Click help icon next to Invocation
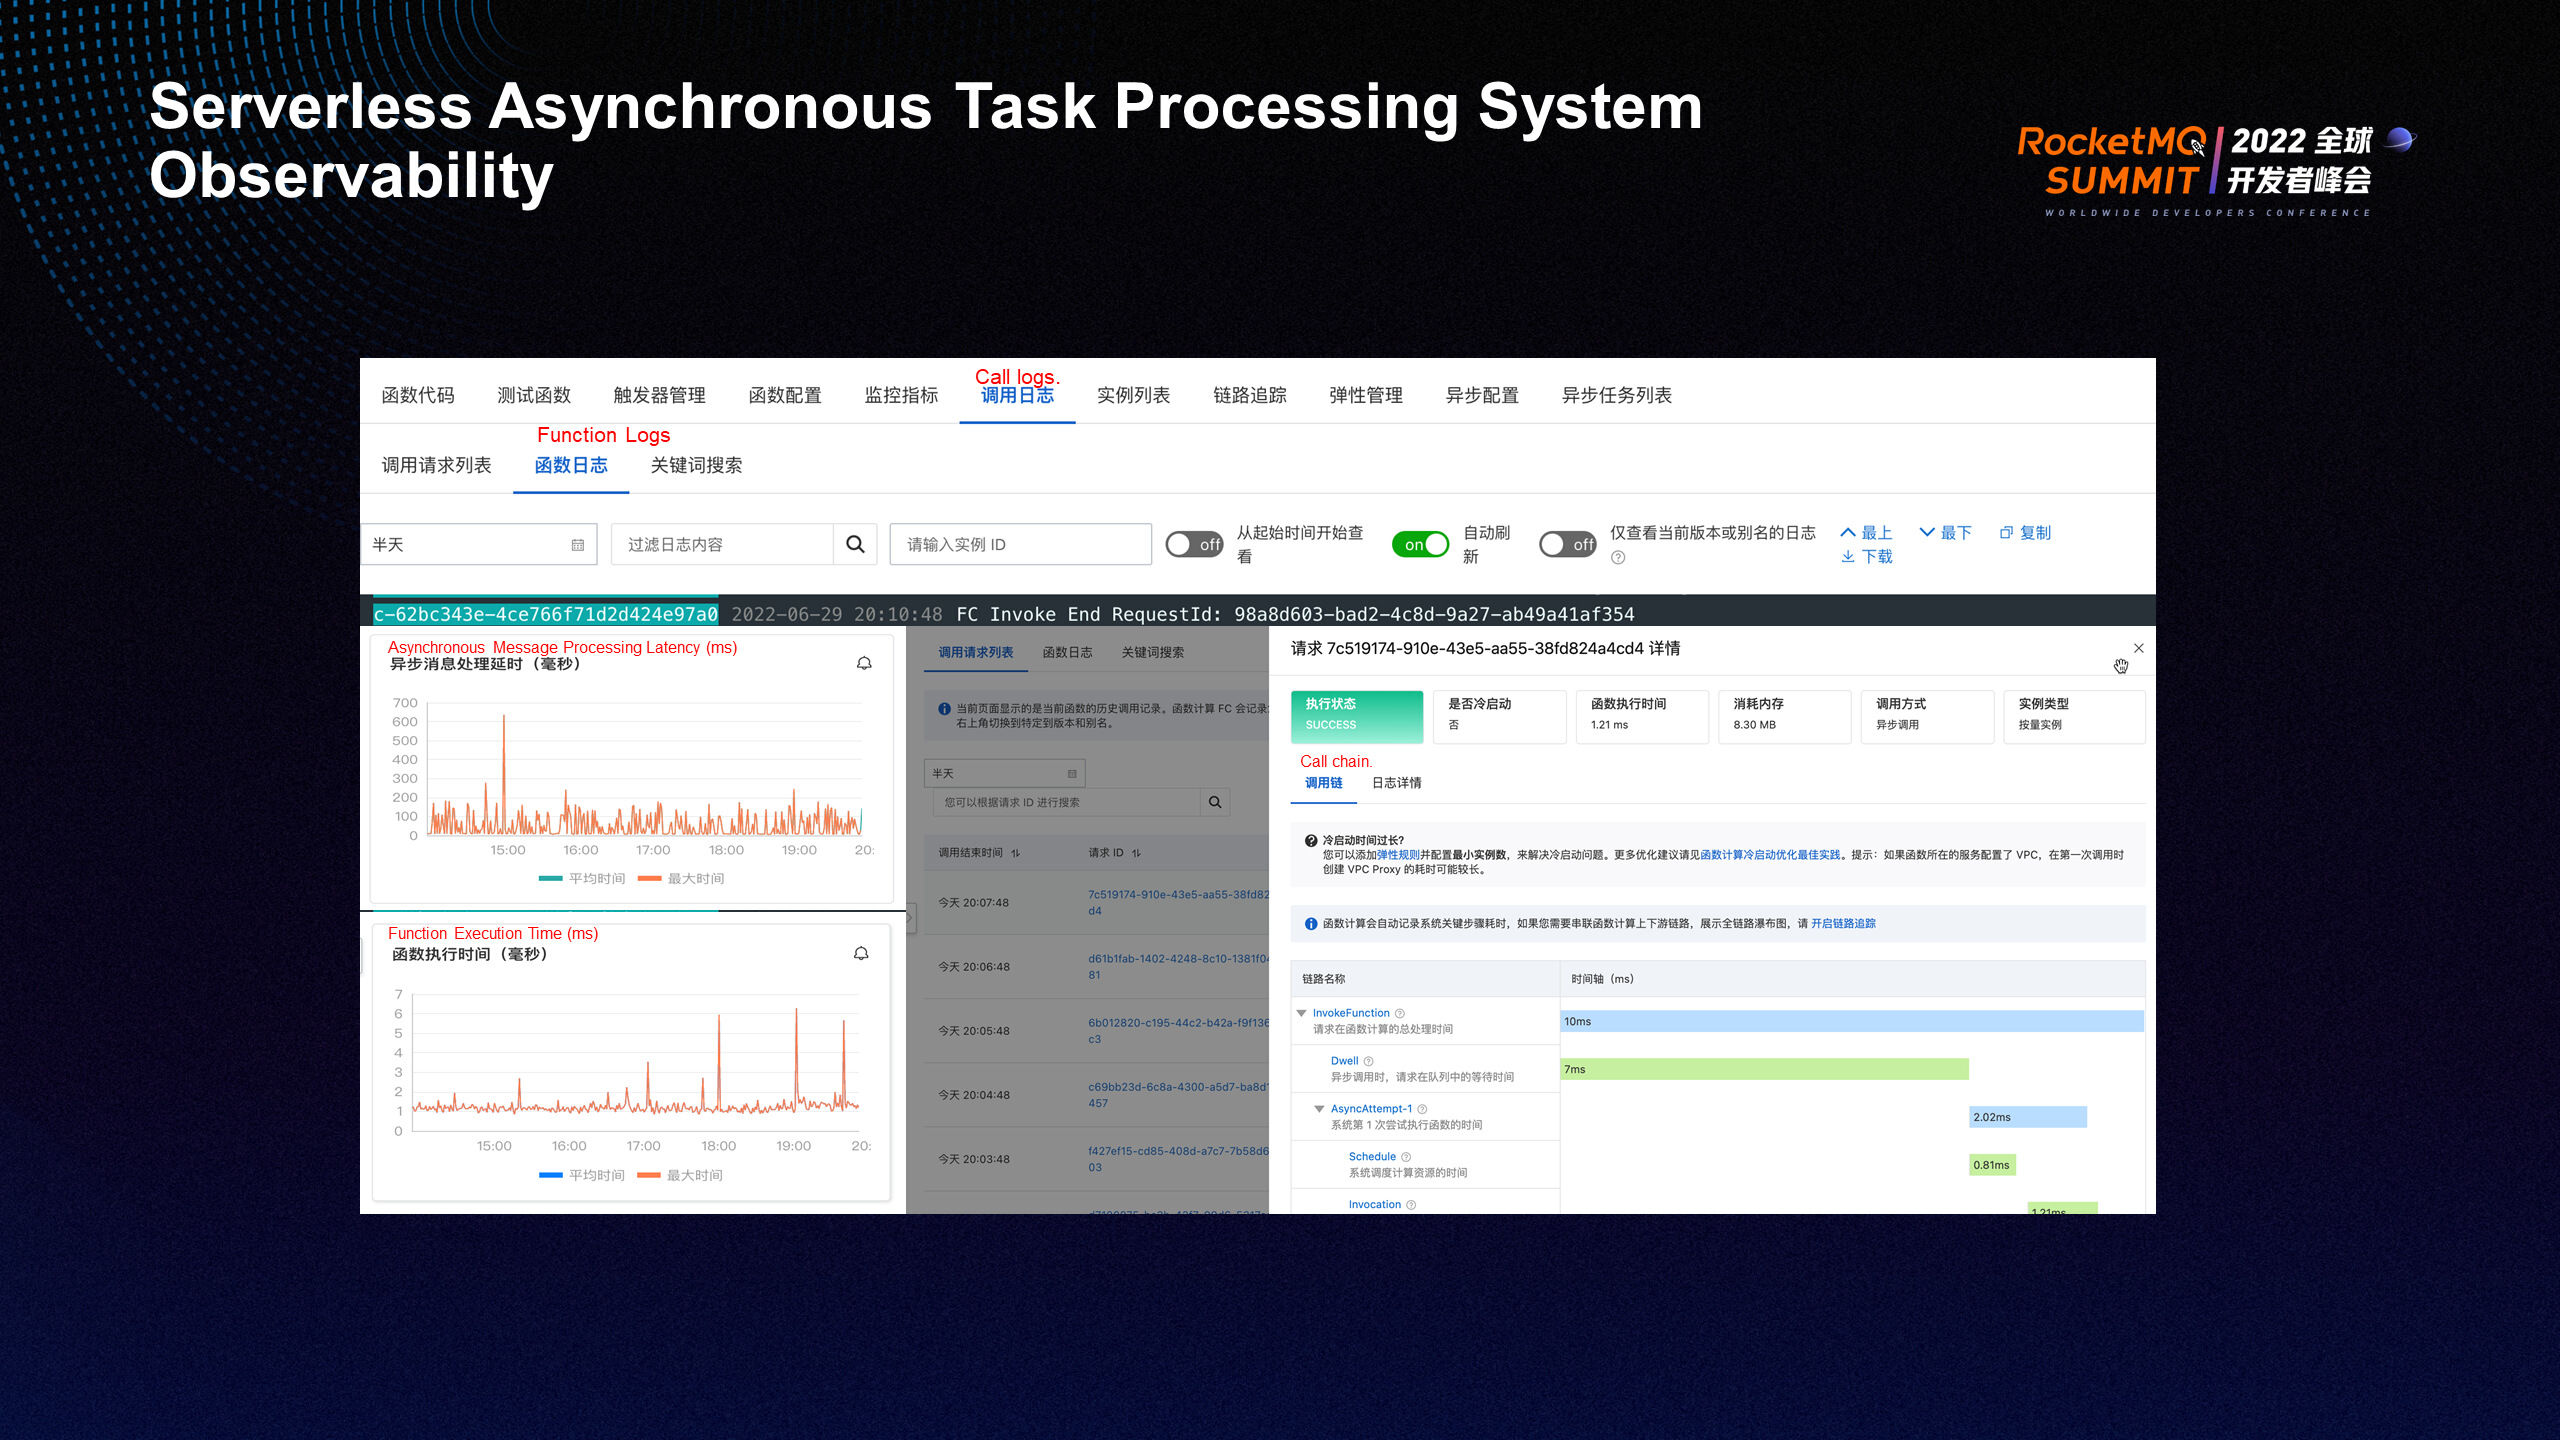Viewport: 2560px width, 1440px height. [x=1411, y=1205]
